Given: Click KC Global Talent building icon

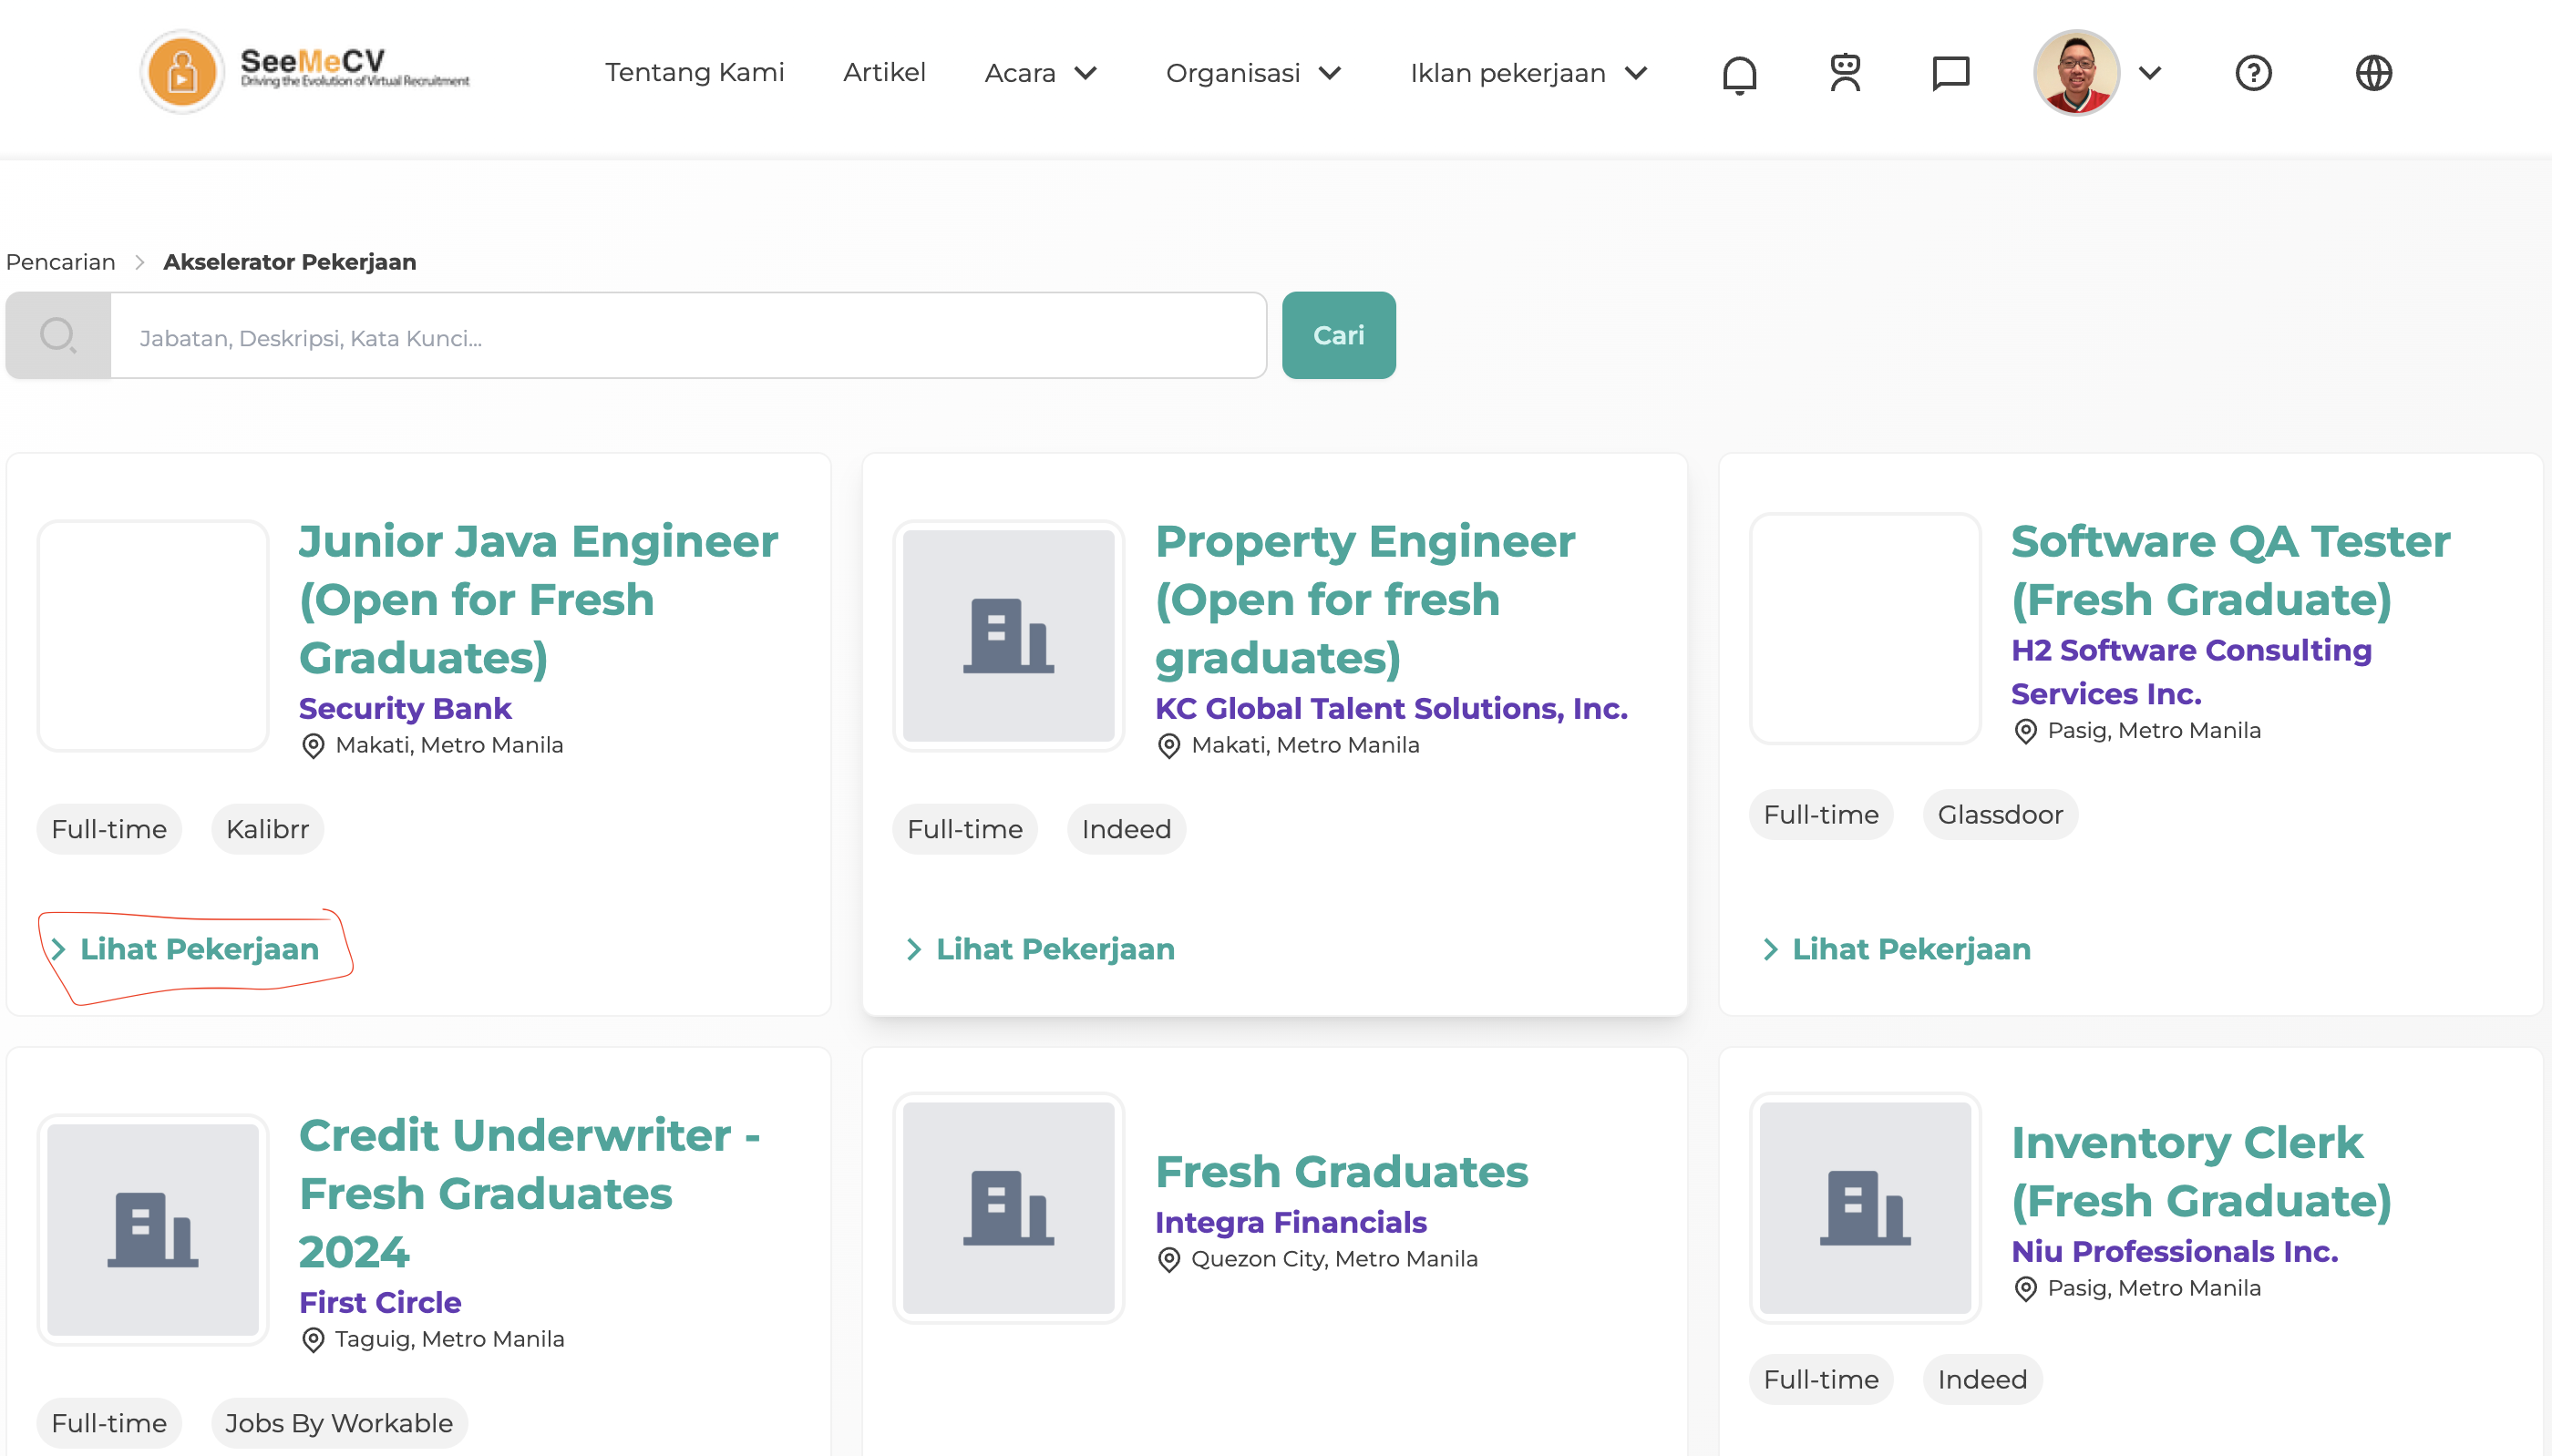Looking at the screenshot, I should click(x=1008, y=635).
